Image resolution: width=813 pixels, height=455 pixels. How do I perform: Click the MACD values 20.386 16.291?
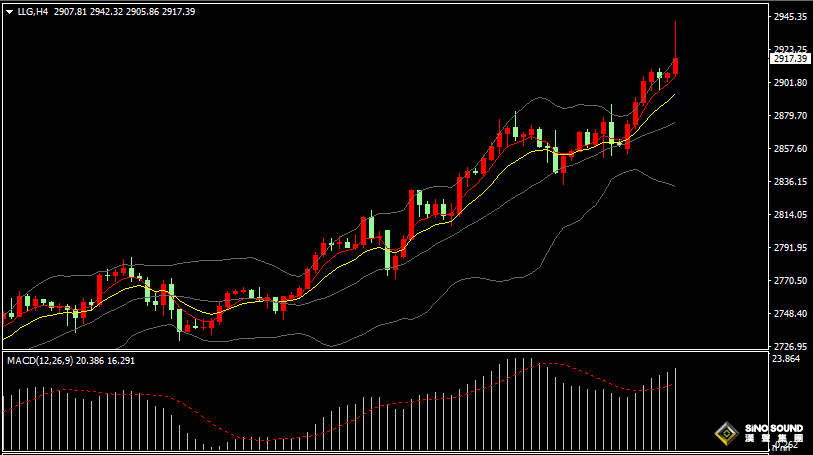106,360
